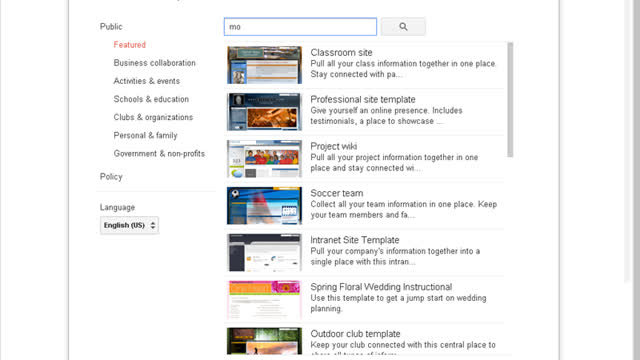
Task: Click 'Collect all your team information' description
Action: [403, 210]
